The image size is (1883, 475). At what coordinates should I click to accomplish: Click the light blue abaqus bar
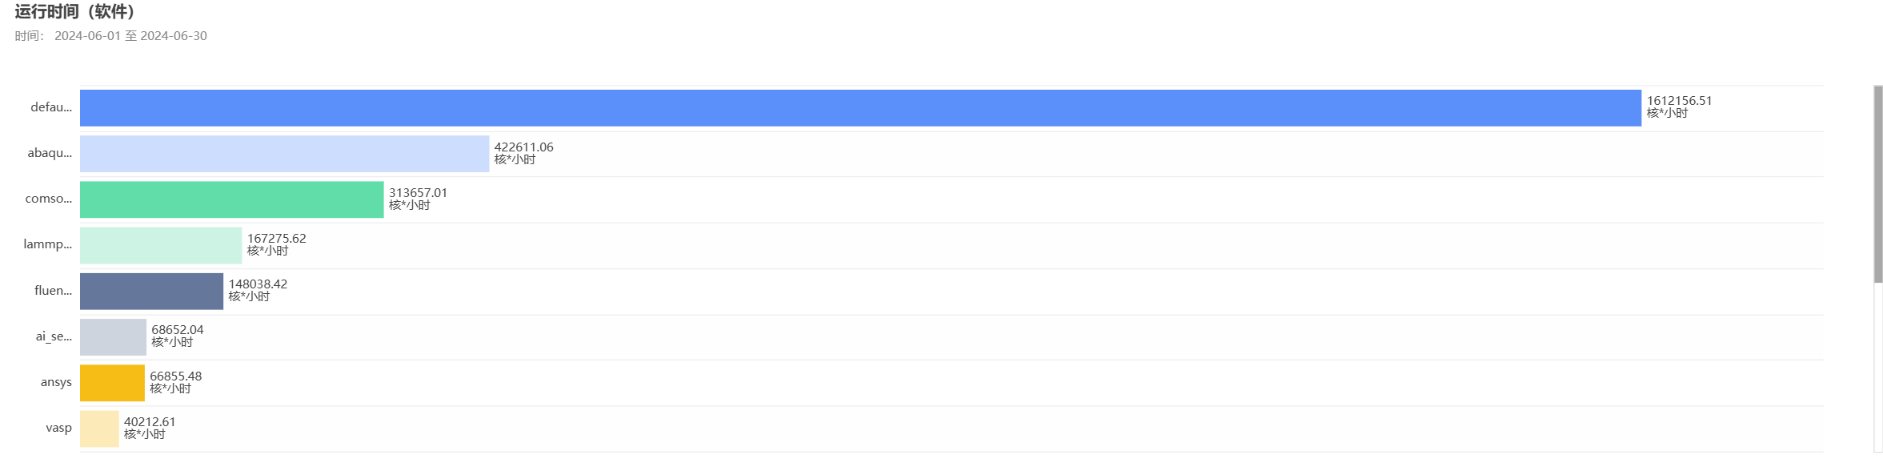tap(284, 154)
